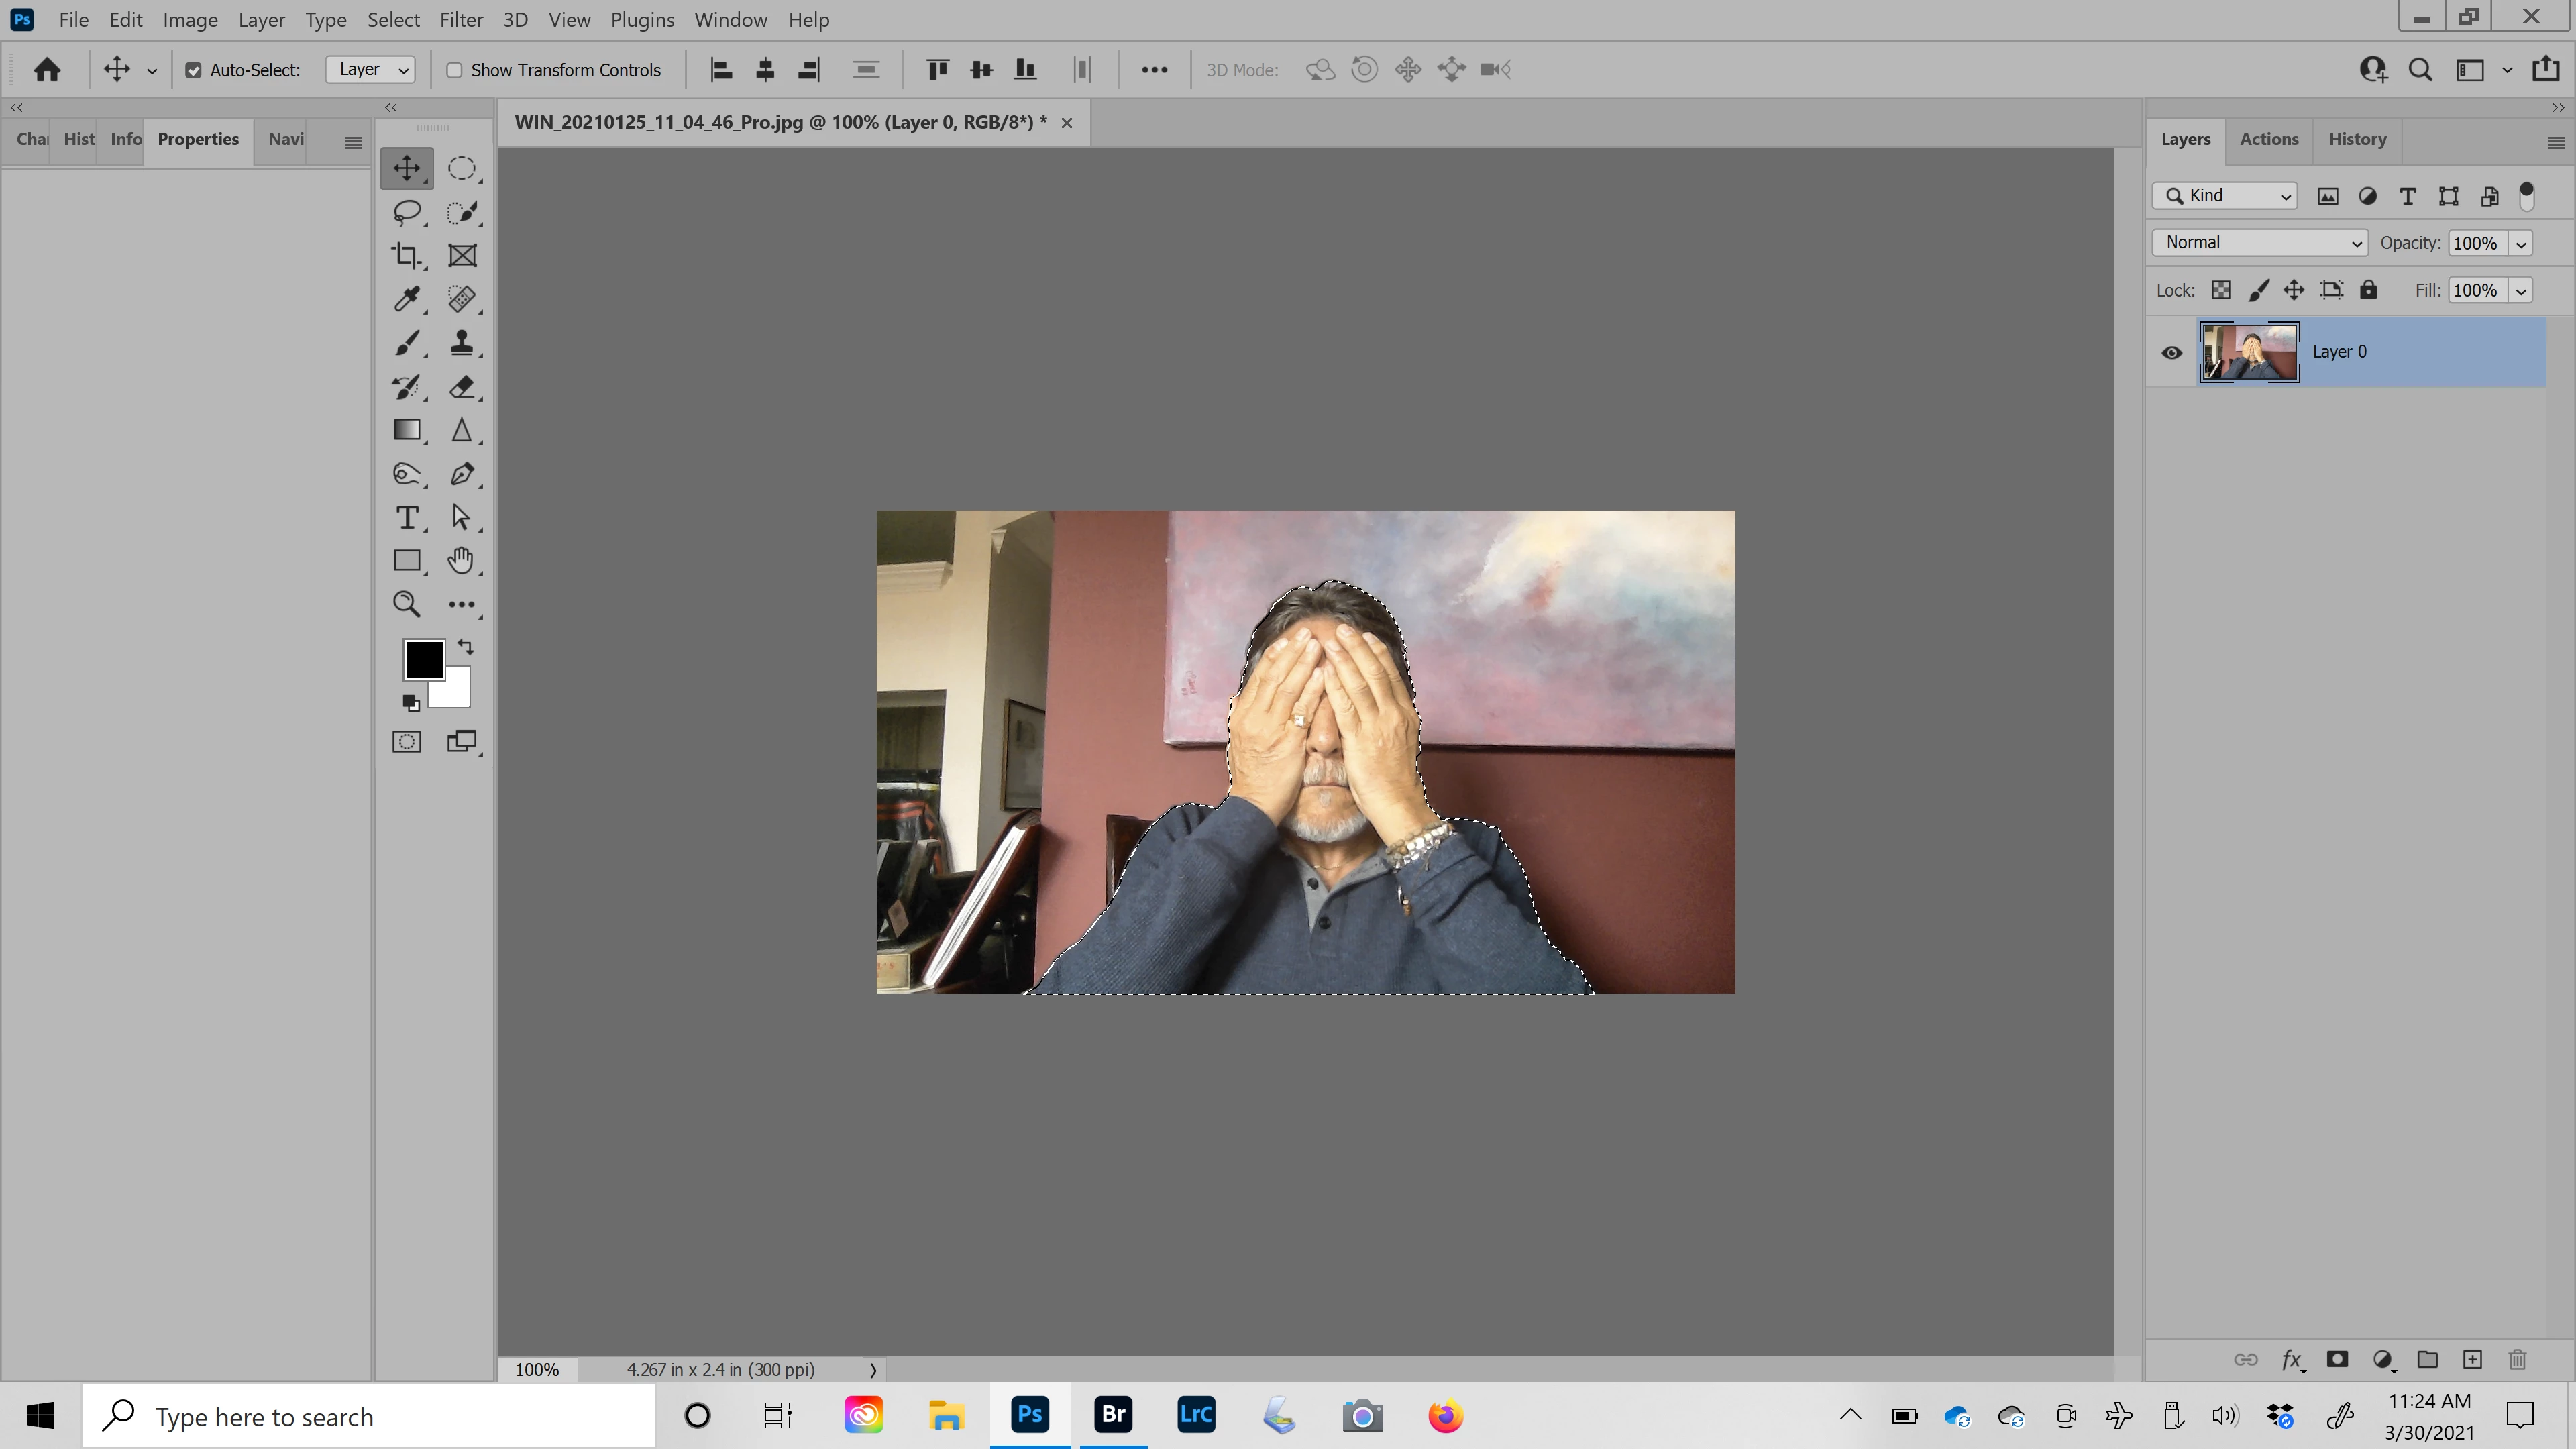Screen dimensions: 2576x1449
Task: Select the Eyedropper tool
Action: click(x=406, y=299)
